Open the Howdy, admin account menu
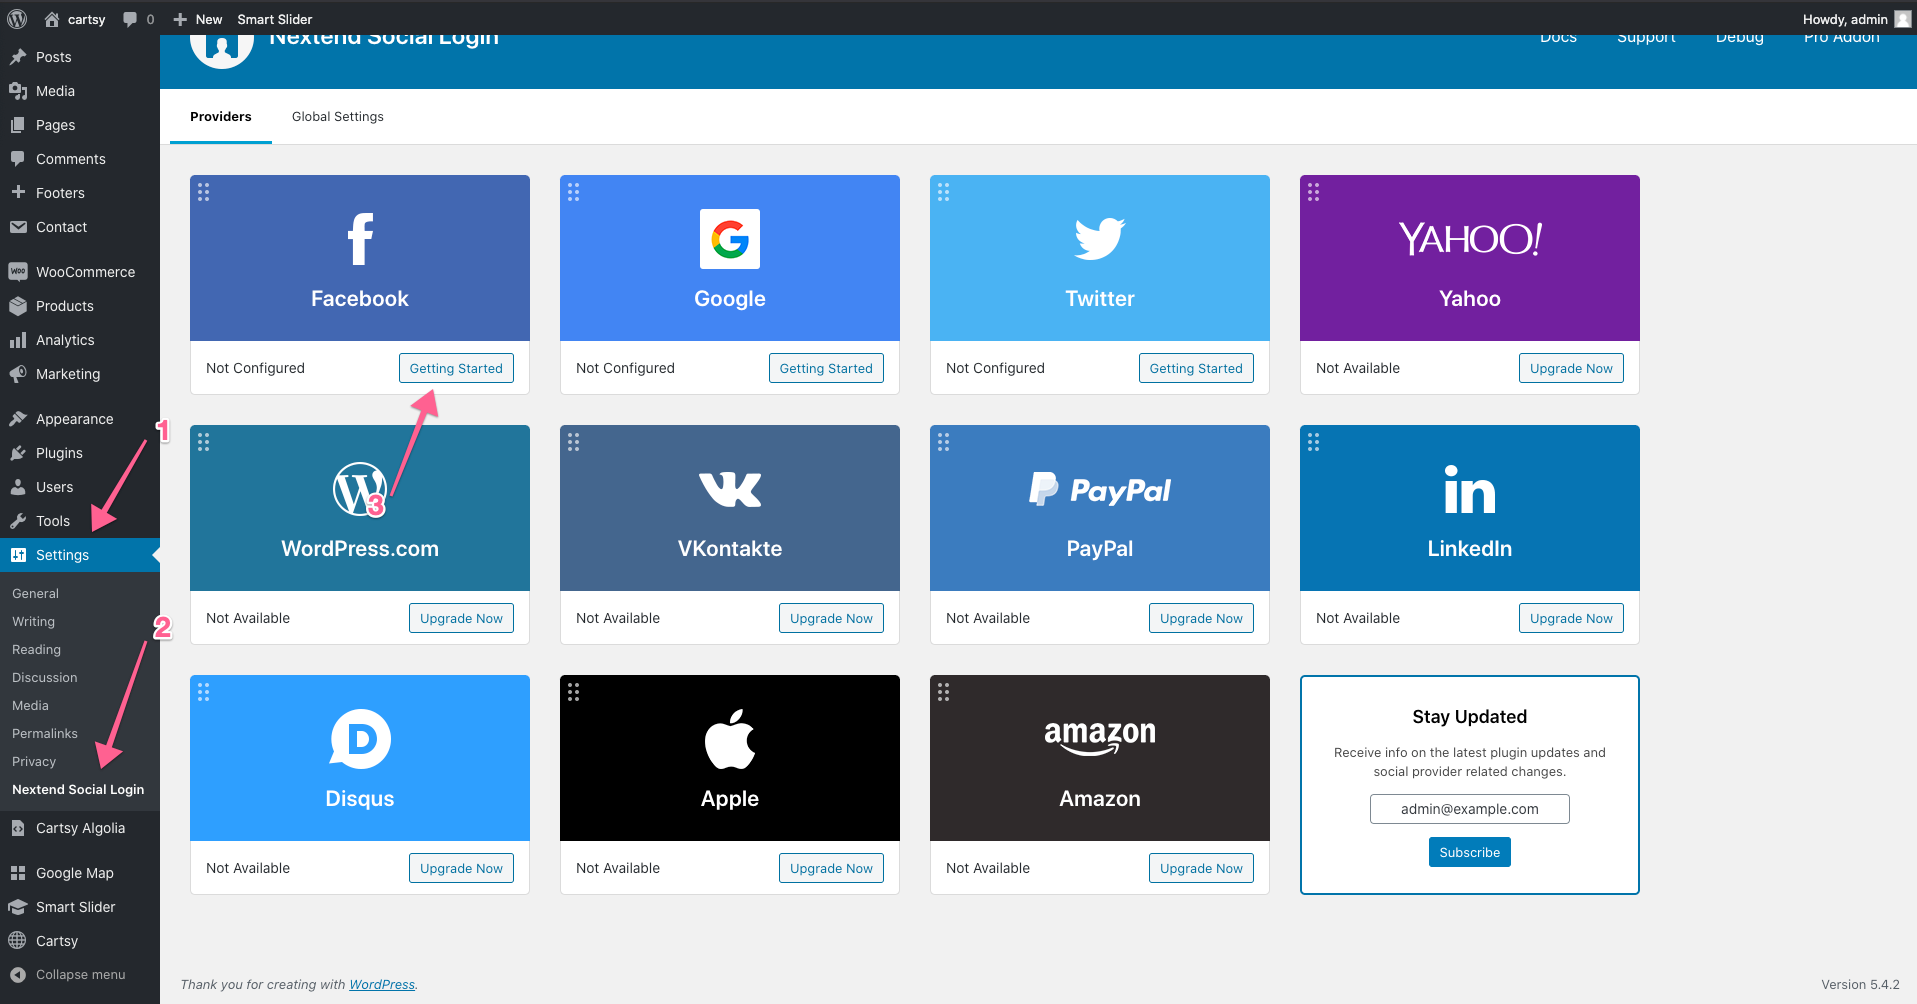The width and height of the screenshot is (1917, 1004). pos(1856,19)
